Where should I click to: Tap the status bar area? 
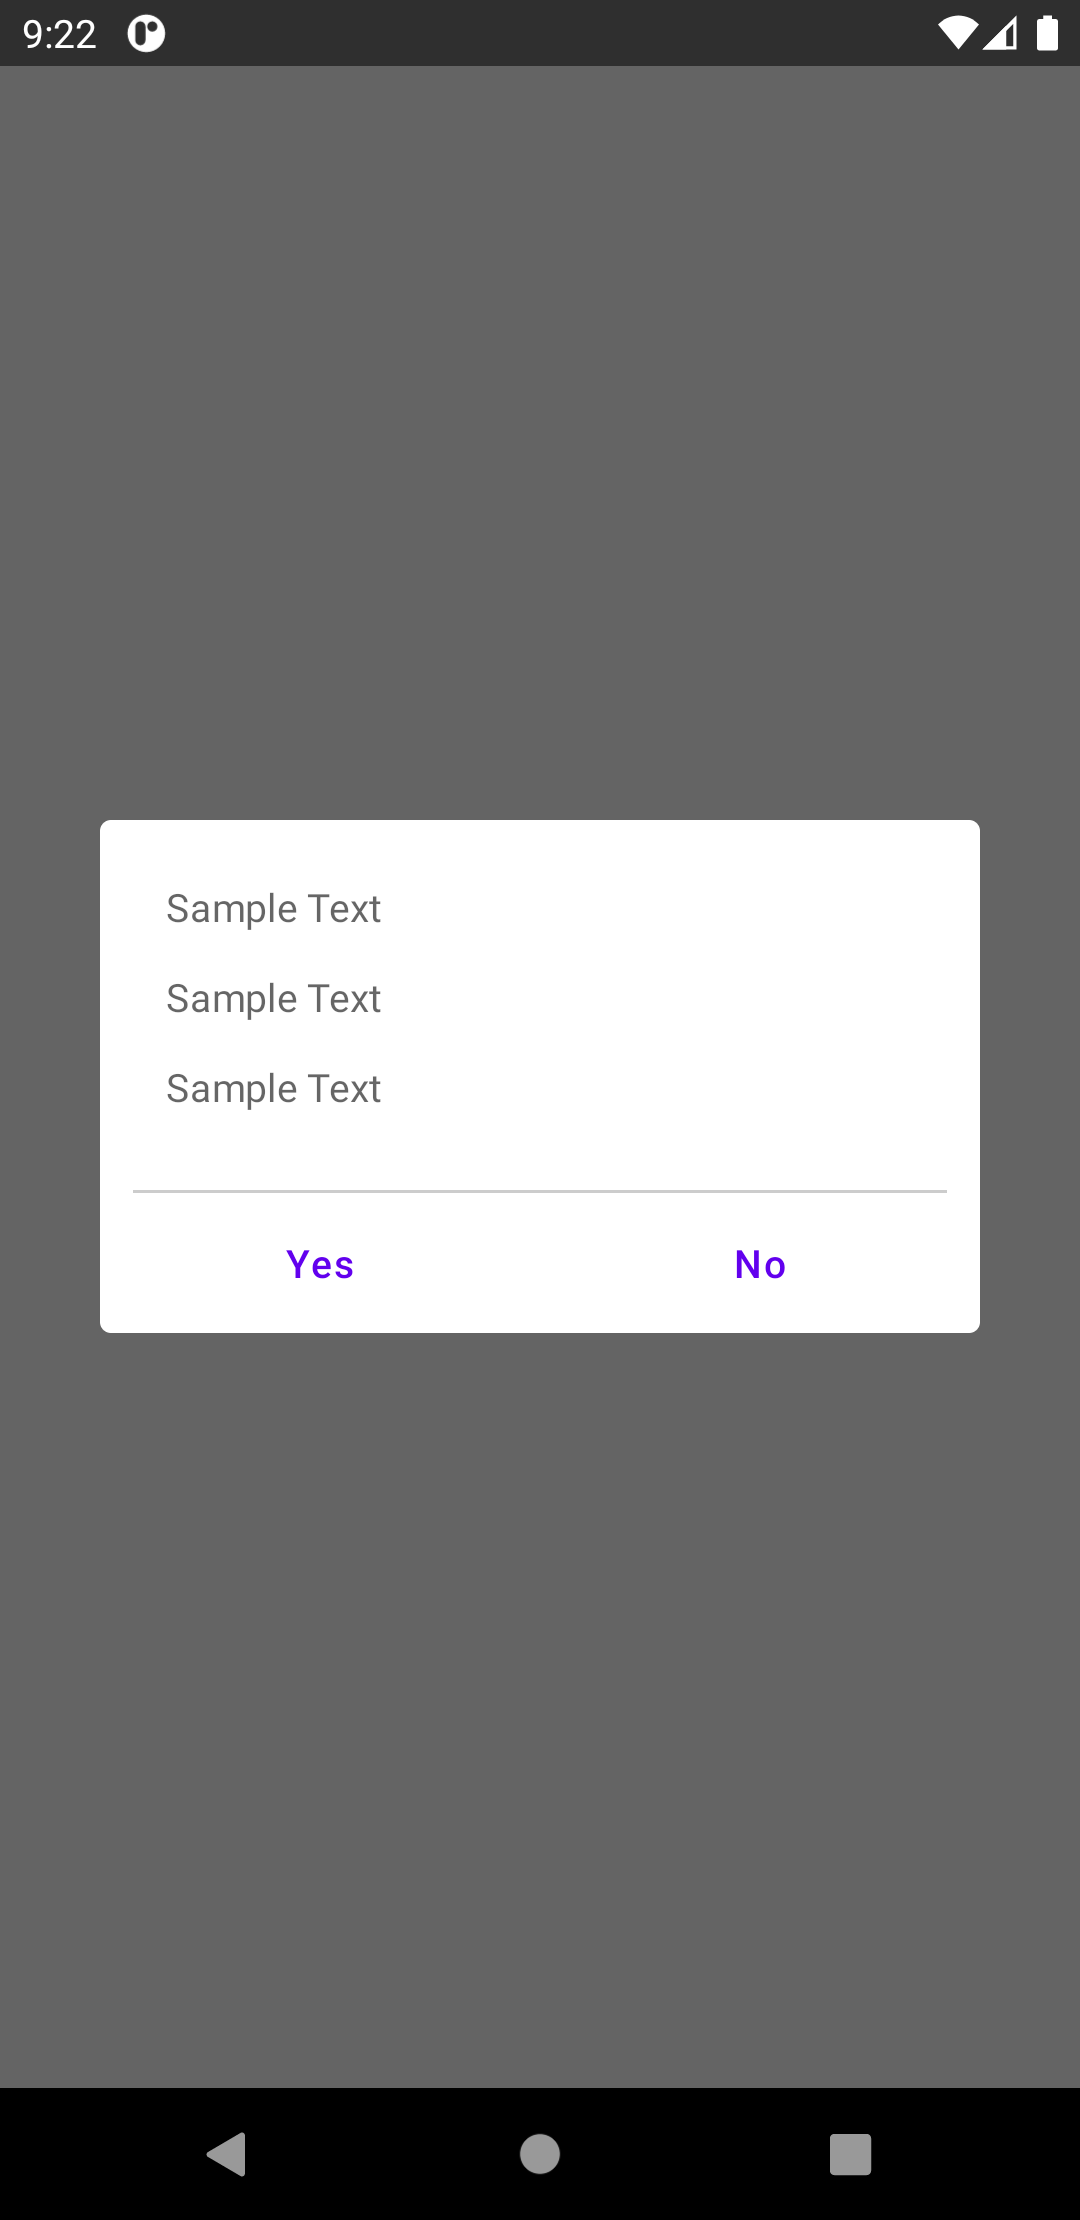coord(540,32)
